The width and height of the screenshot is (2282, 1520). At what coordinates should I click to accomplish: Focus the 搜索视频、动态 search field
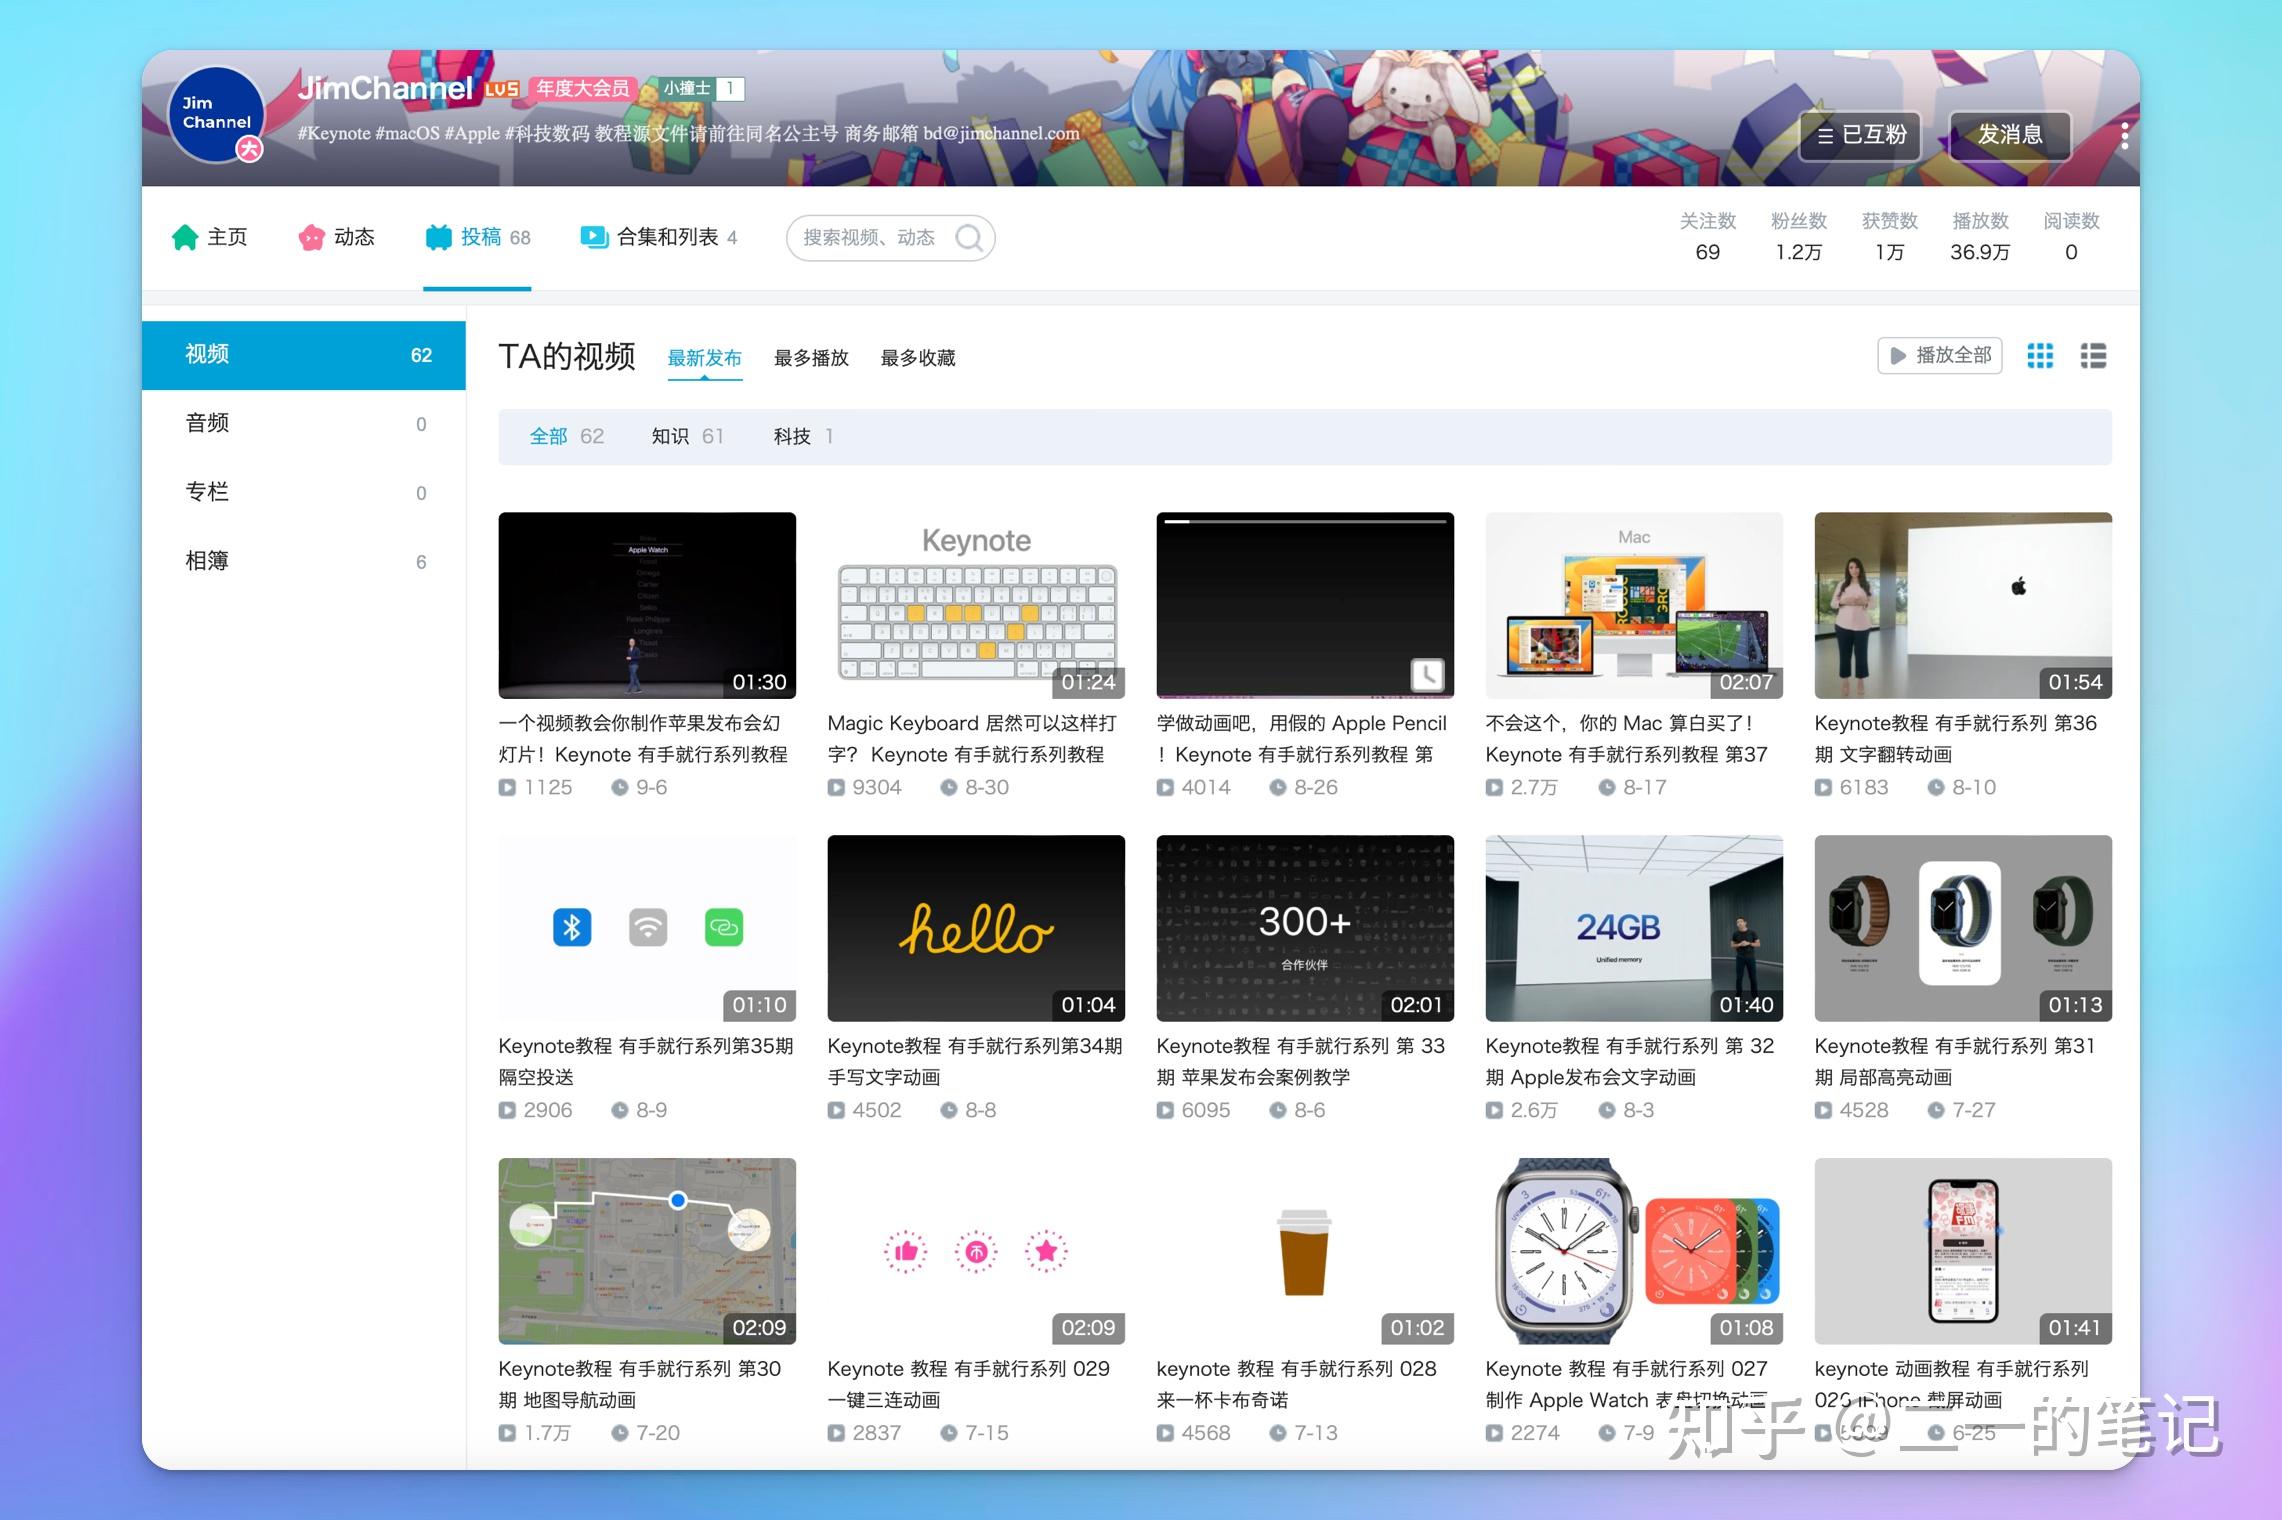[x=890, y=238]
